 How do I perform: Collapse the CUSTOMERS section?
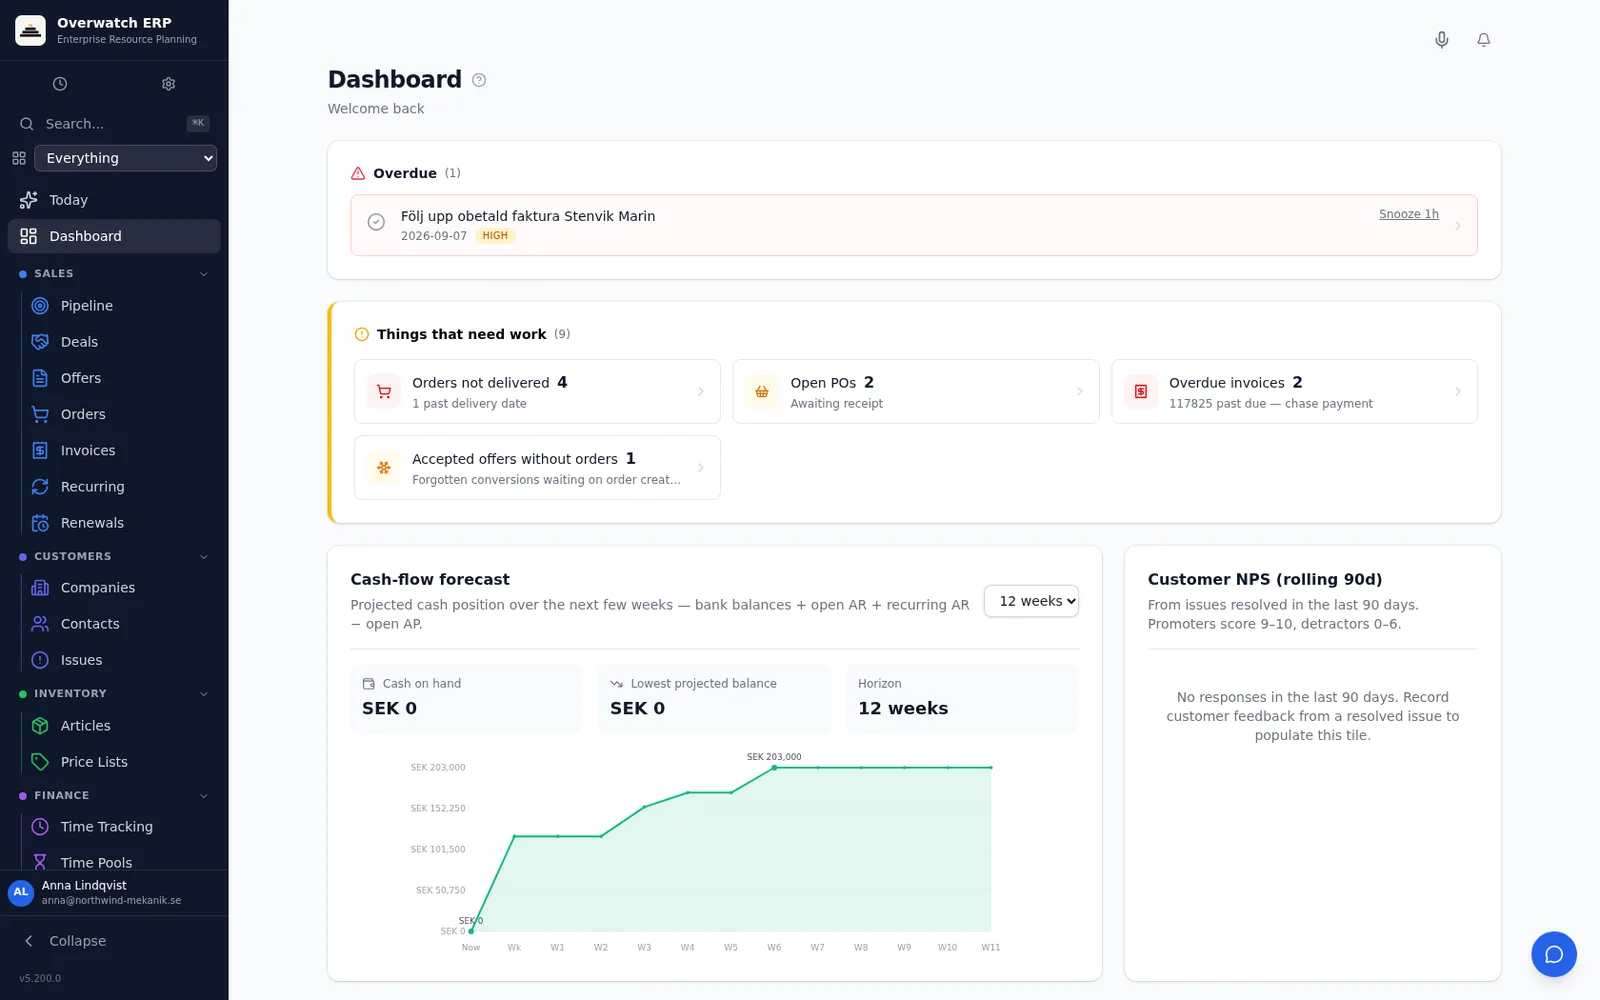(x=204, y=557)
